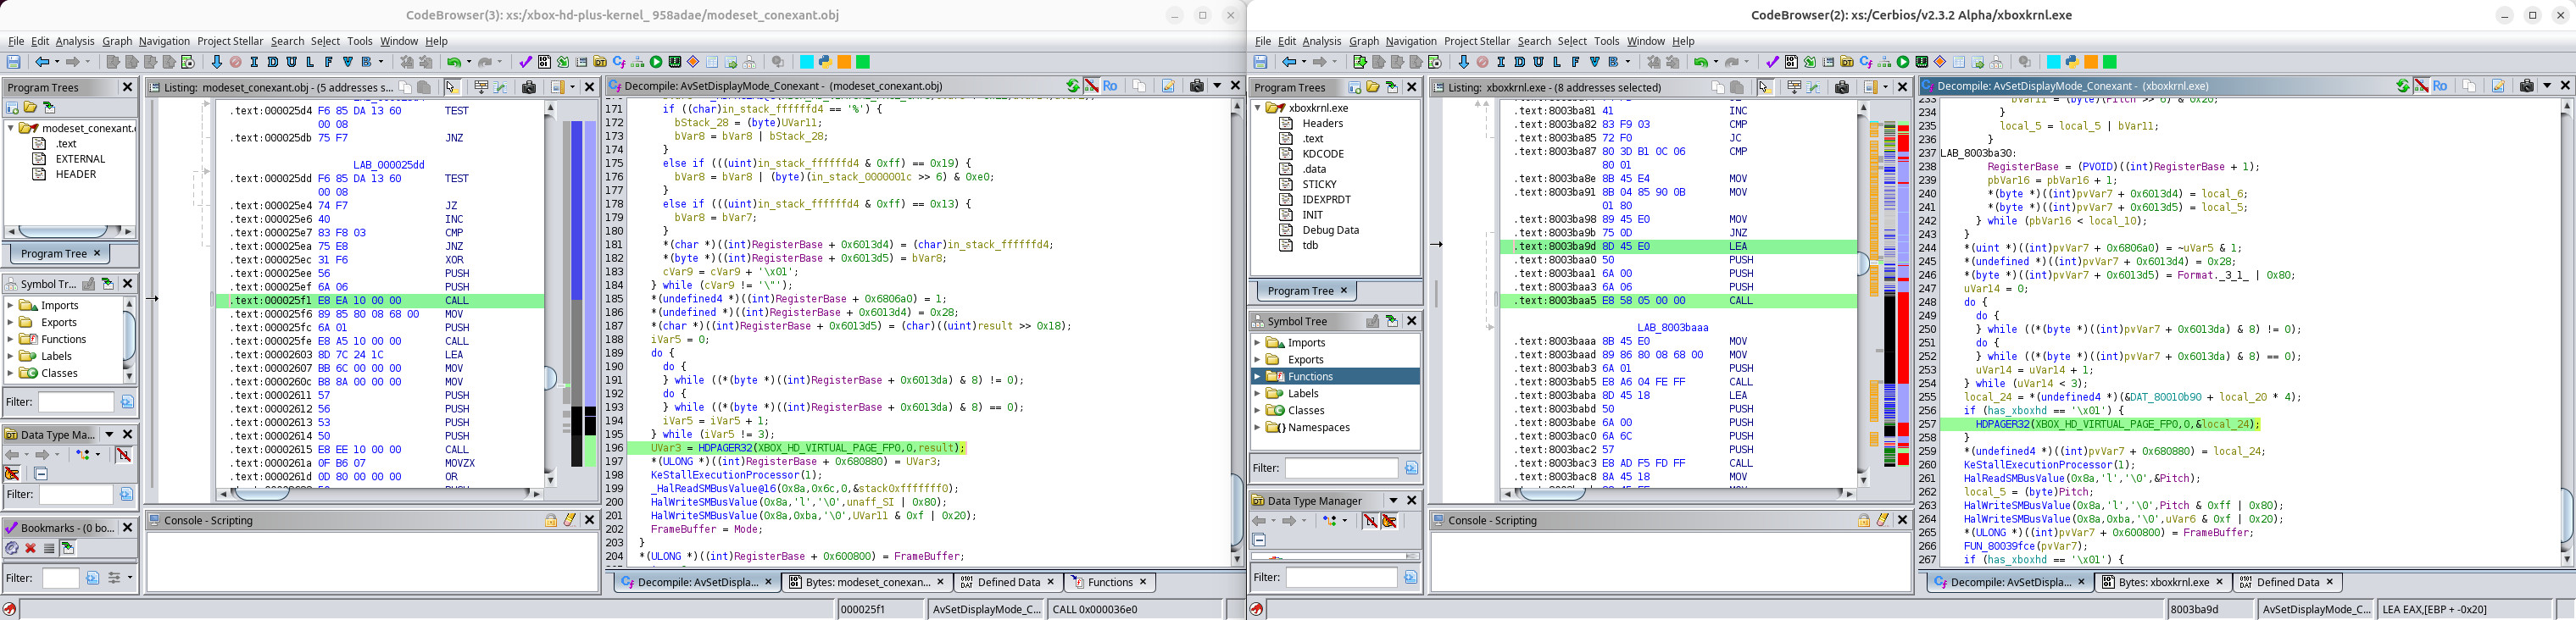Switch to Functions tab in left window
The width and height of the screenshot is (2576, 620).
(1110, 582)
